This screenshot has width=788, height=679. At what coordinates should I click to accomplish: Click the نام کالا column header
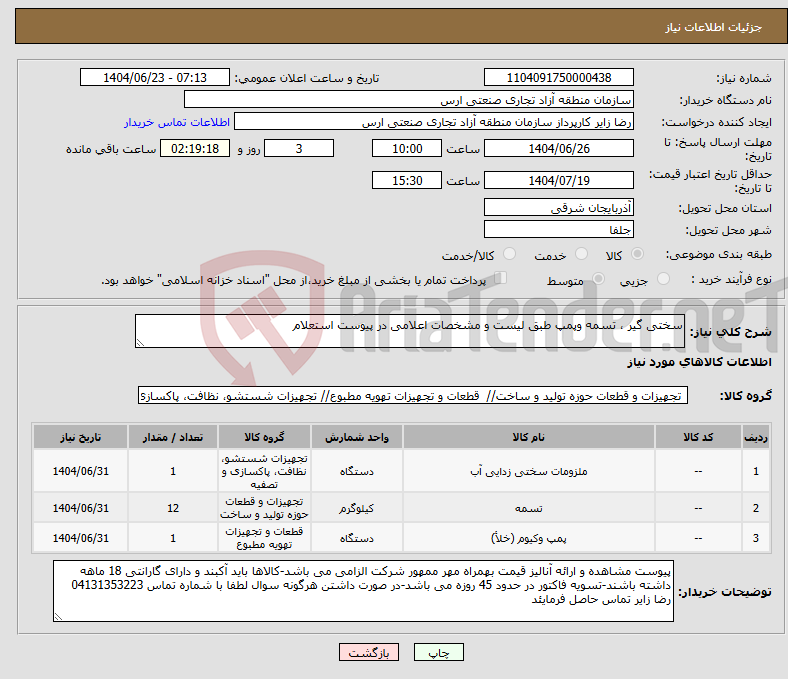point(529,437)
